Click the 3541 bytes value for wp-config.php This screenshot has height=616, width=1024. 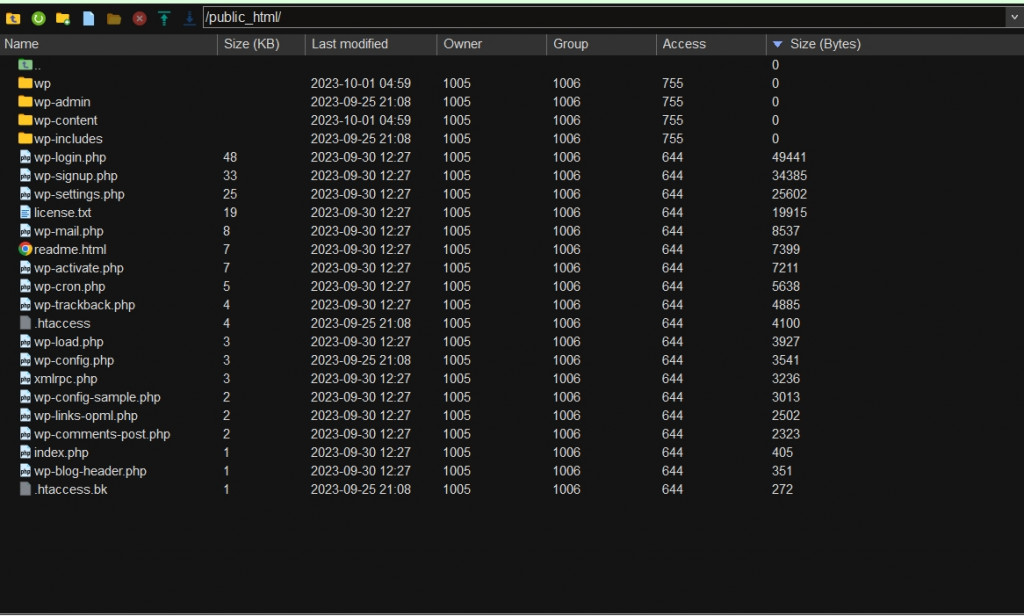pos(786,360)
